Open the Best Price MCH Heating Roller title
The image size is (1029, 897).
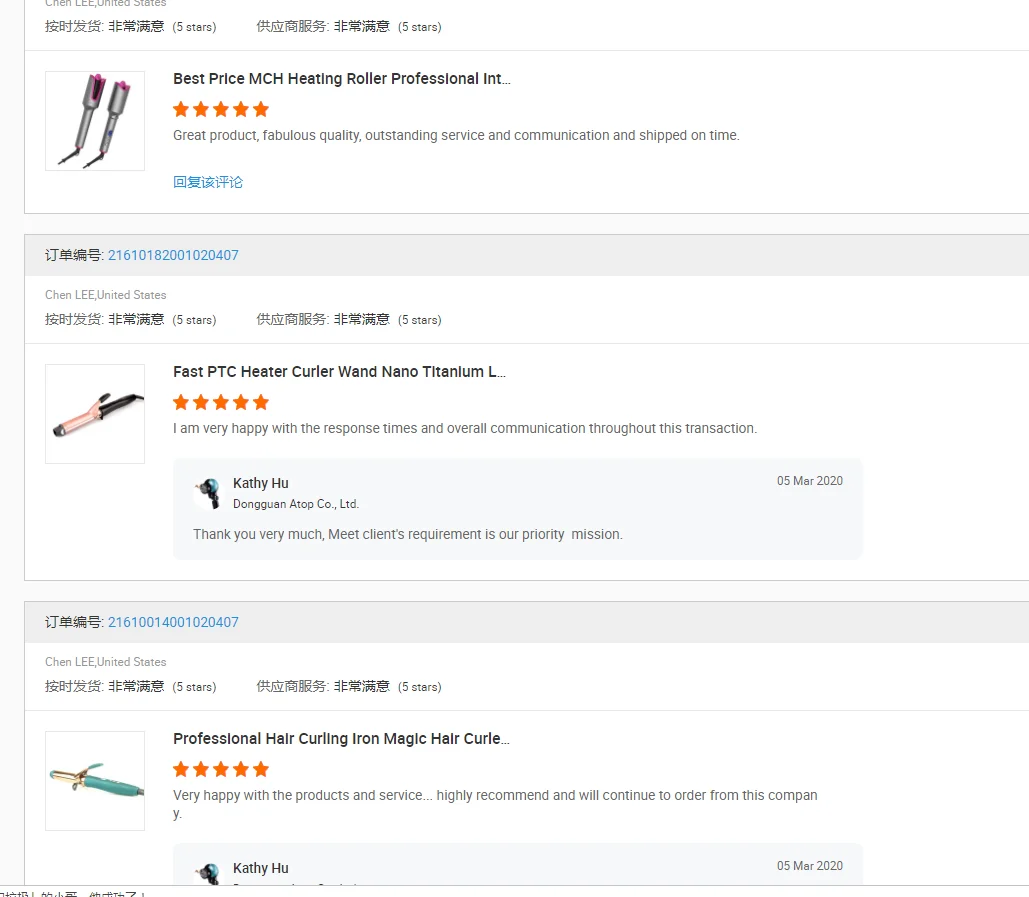click(341, 79)
